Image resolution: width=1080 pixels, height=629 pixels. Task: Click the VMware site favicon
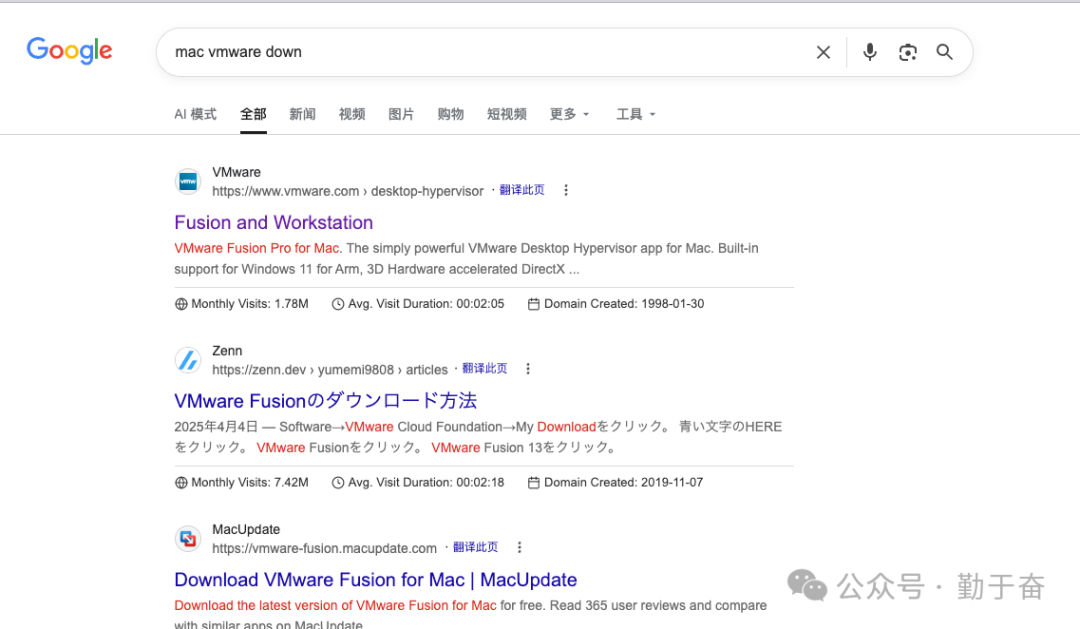click(188, 182)
